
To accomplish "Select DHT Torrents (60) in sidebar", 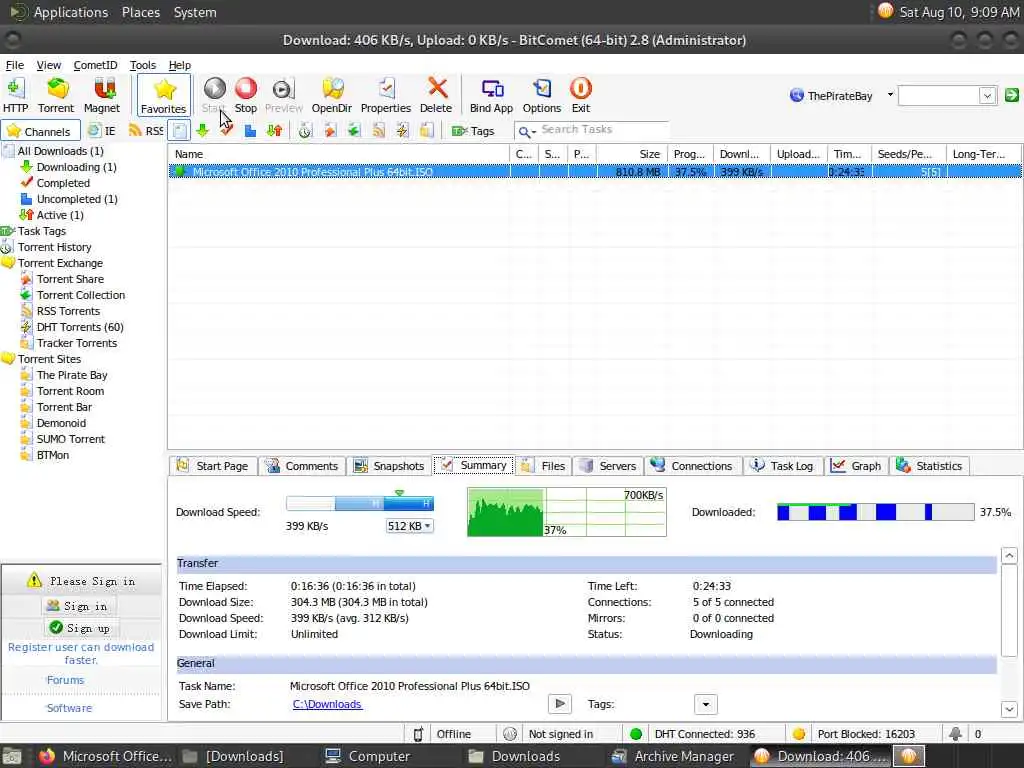I will click(x=80, y=327).
